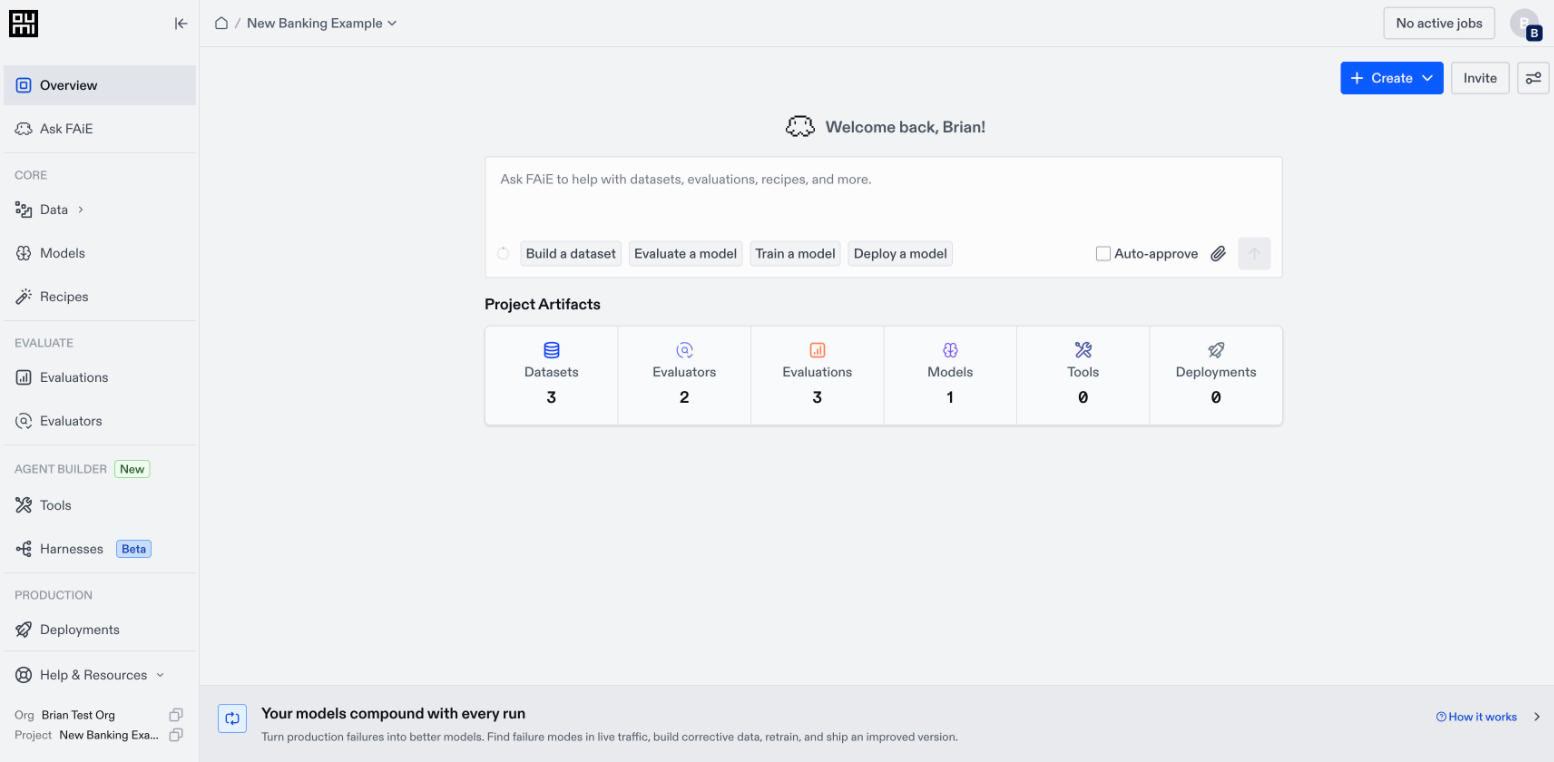Screen dimensions: 1554x762
Task: Click Train a model suggestion
Action: tap(795, 254)
